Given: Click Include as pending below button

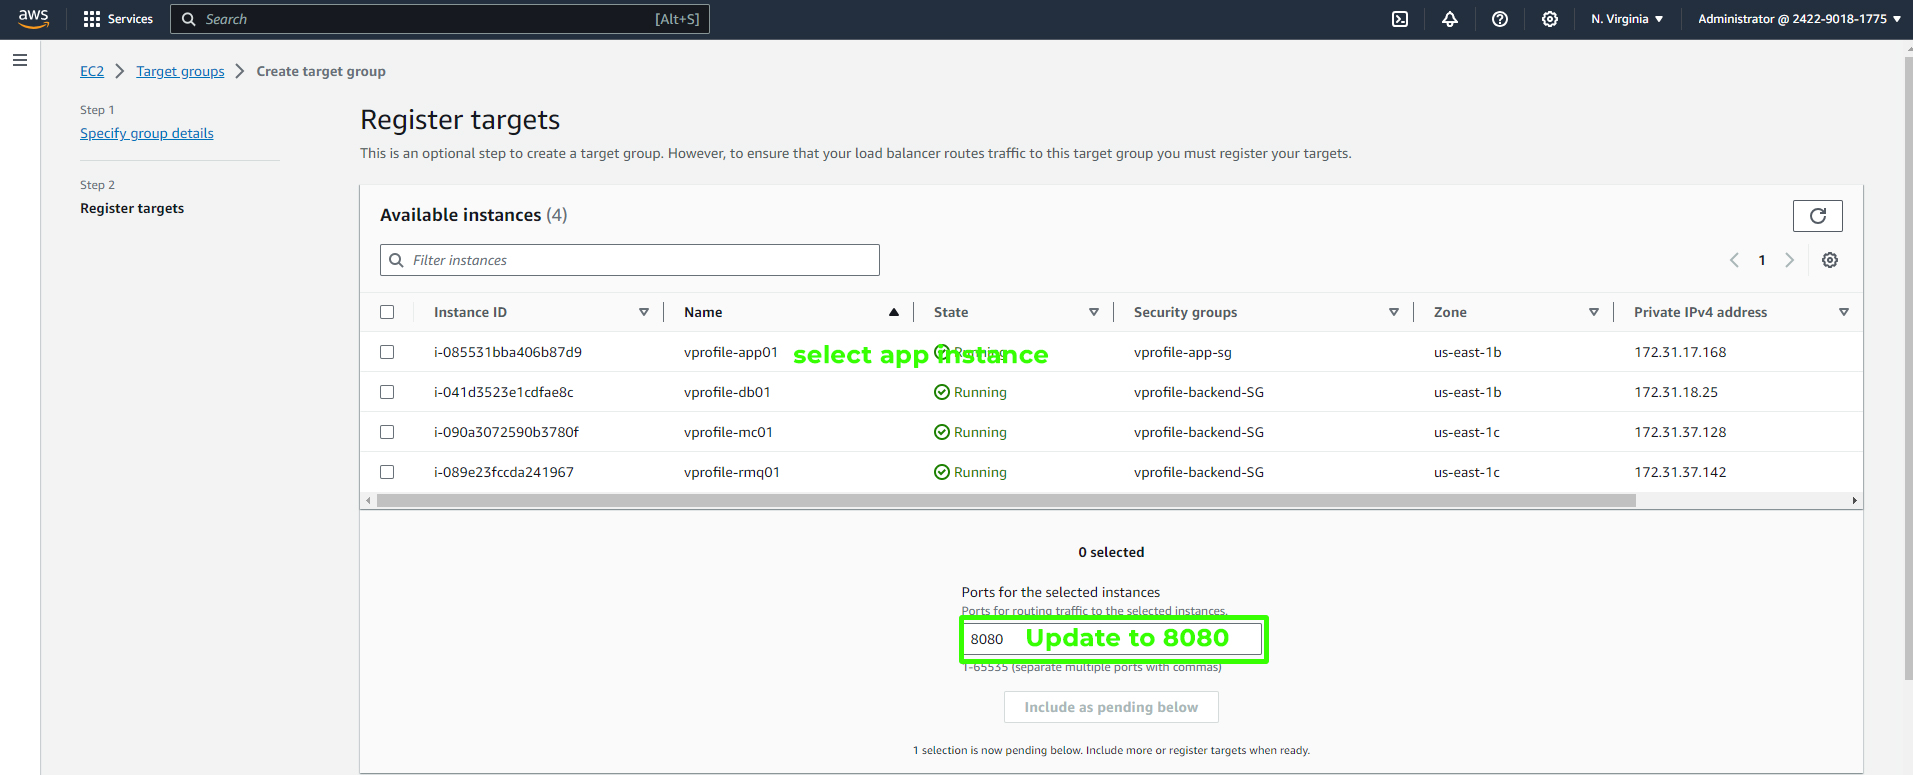Looking at the screenshot, I should click(x=1111, y=707).
